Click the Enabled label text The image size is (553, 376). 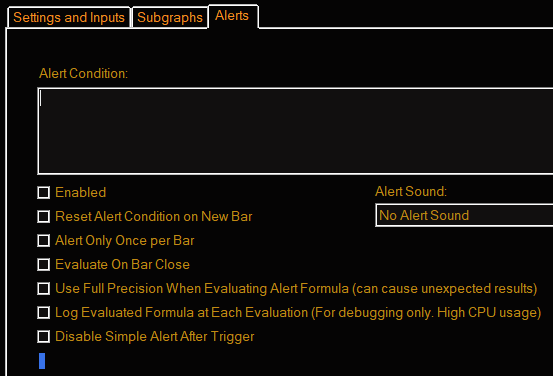tap(80, 193)
